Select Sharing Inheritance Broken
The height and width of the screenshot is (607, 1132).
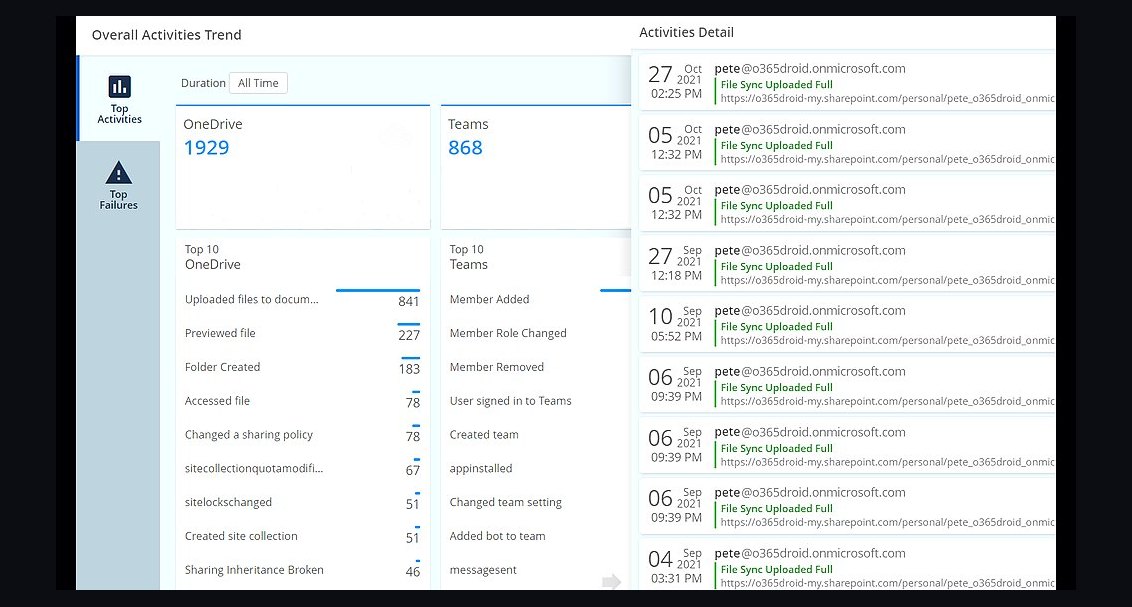point(302,570)
